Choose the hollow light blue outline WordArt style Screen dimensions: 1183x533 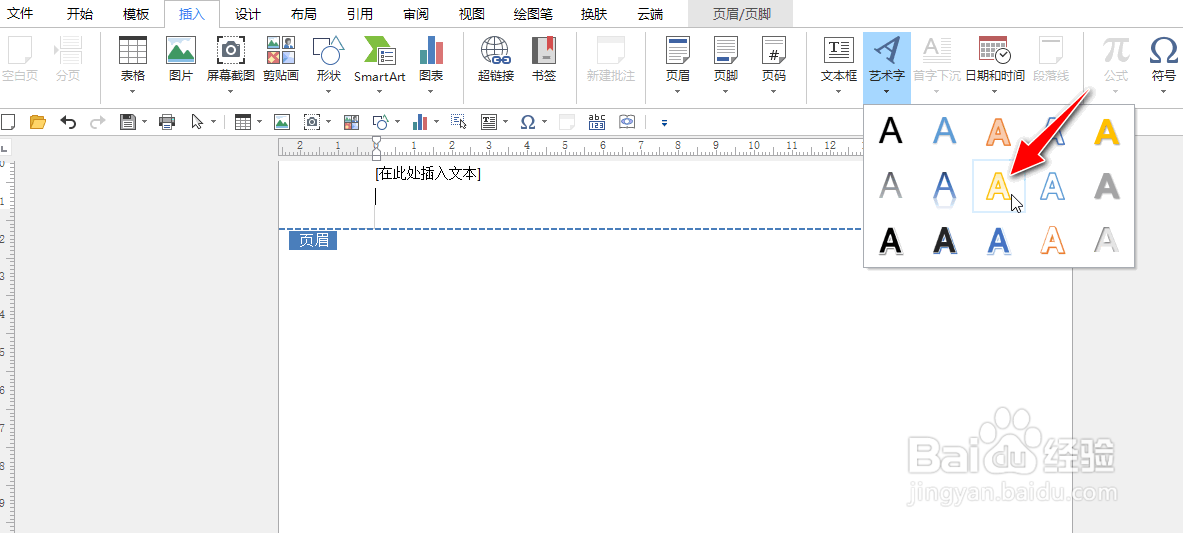coord(1053,186)
